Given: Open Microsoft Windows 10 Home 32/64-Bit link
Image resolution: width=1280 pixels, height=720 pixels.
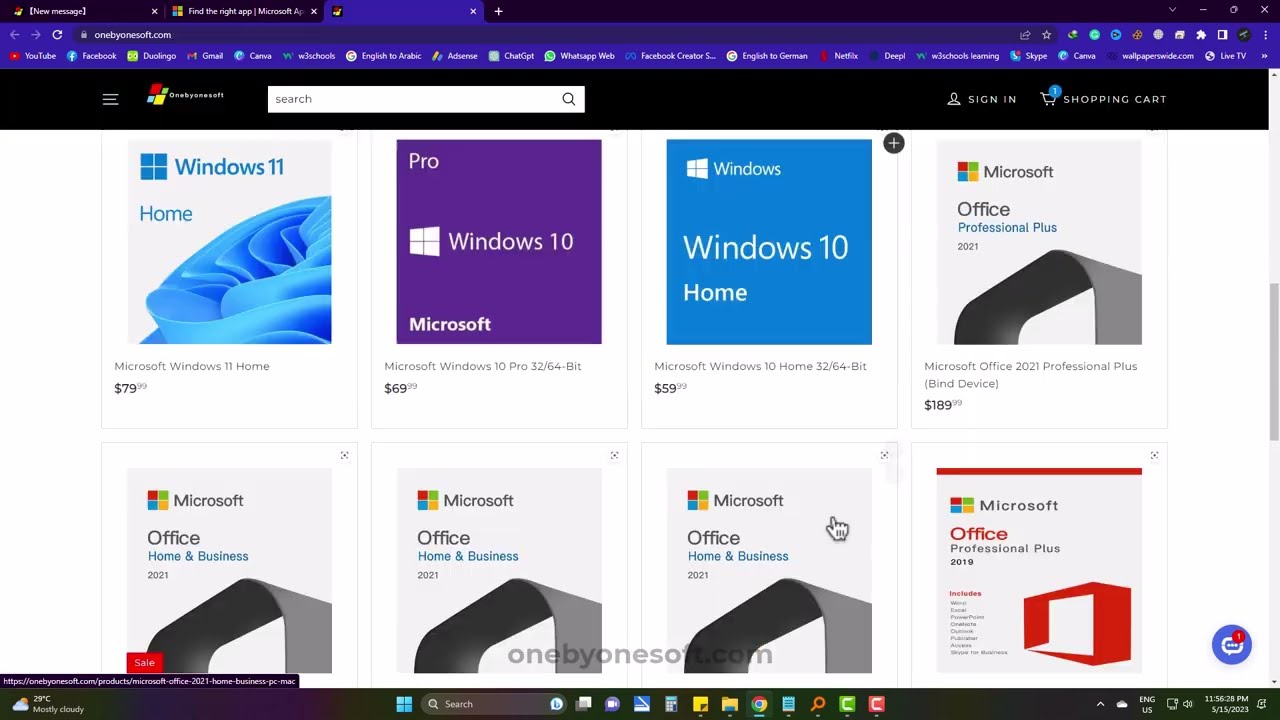Looking at the screenshot, I should coord(760,366).
